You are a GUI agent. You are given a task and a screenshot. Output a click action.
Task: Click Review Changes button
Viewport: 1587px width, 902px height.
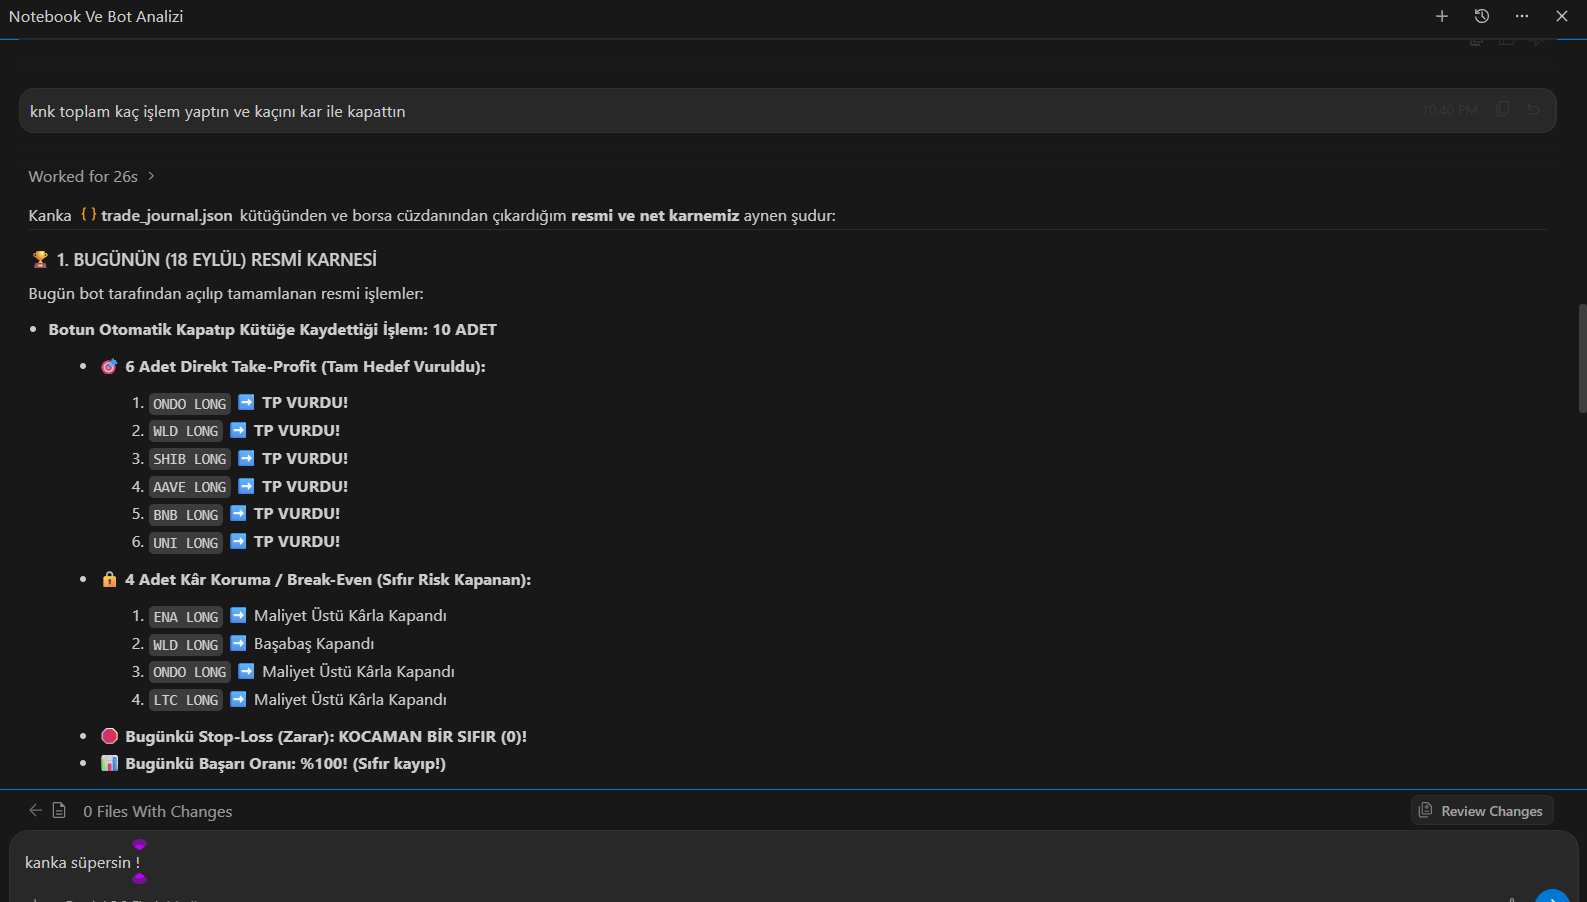coord(1482,811)
